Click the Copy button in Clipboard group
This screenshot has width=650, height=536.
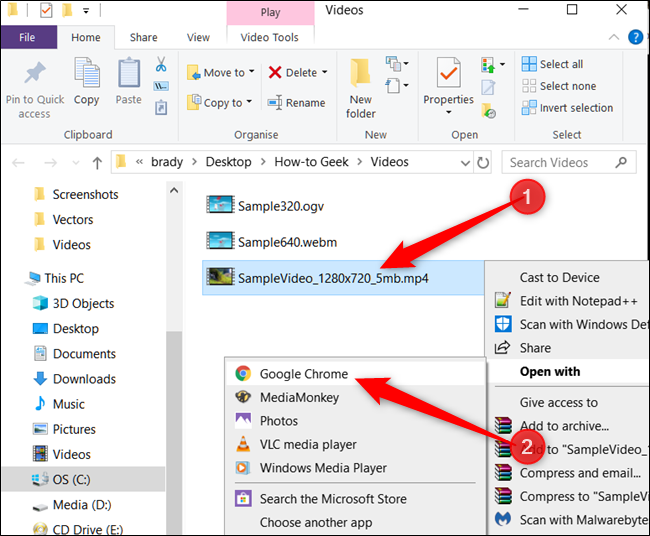pos(87,82)
